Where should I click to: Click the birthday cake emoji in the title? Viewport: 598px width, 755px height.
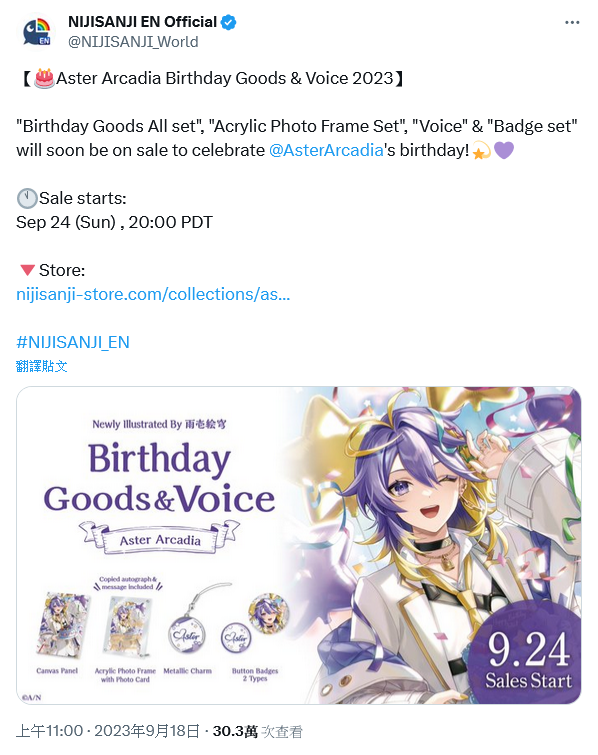tap(44, 78)
